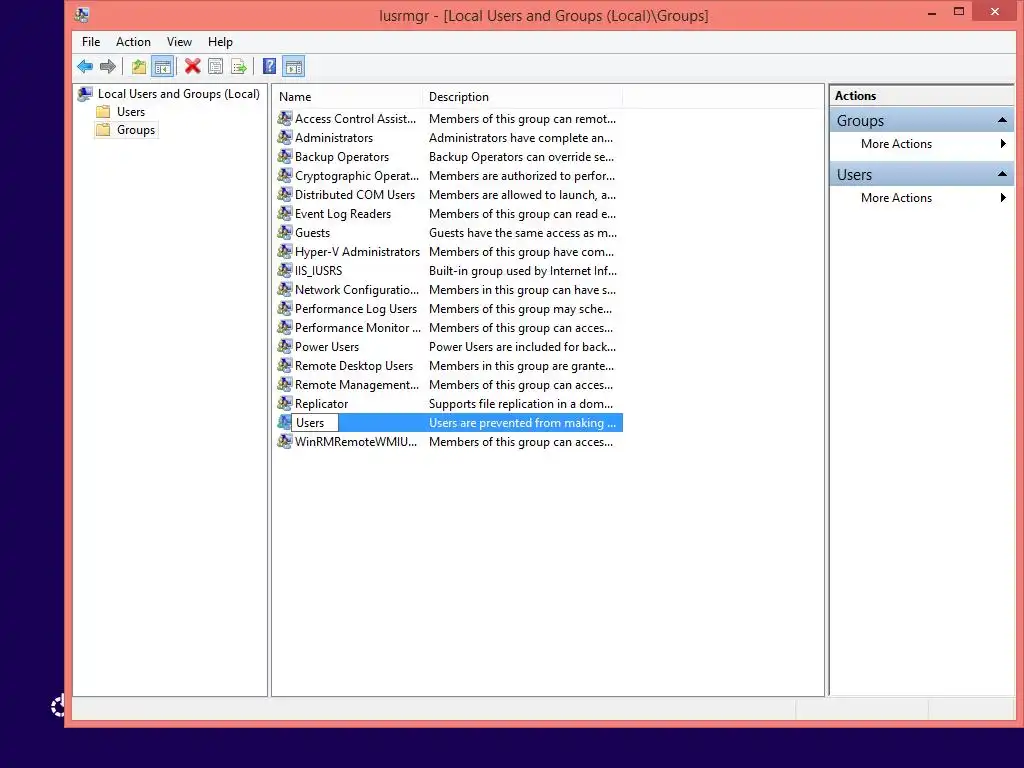The width and height of the screenshot is (1024, 768).
Task: Sort by the Name column header
Action: [x=347, y=97]
